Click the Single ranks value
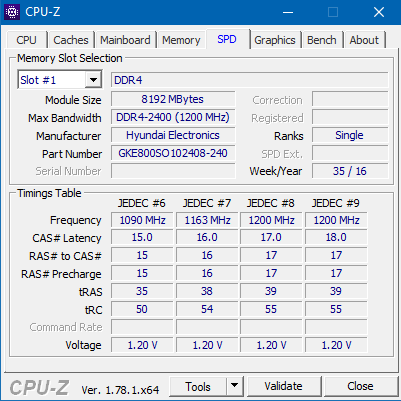This screenshot has height=401, width=401. click(350, 135)
